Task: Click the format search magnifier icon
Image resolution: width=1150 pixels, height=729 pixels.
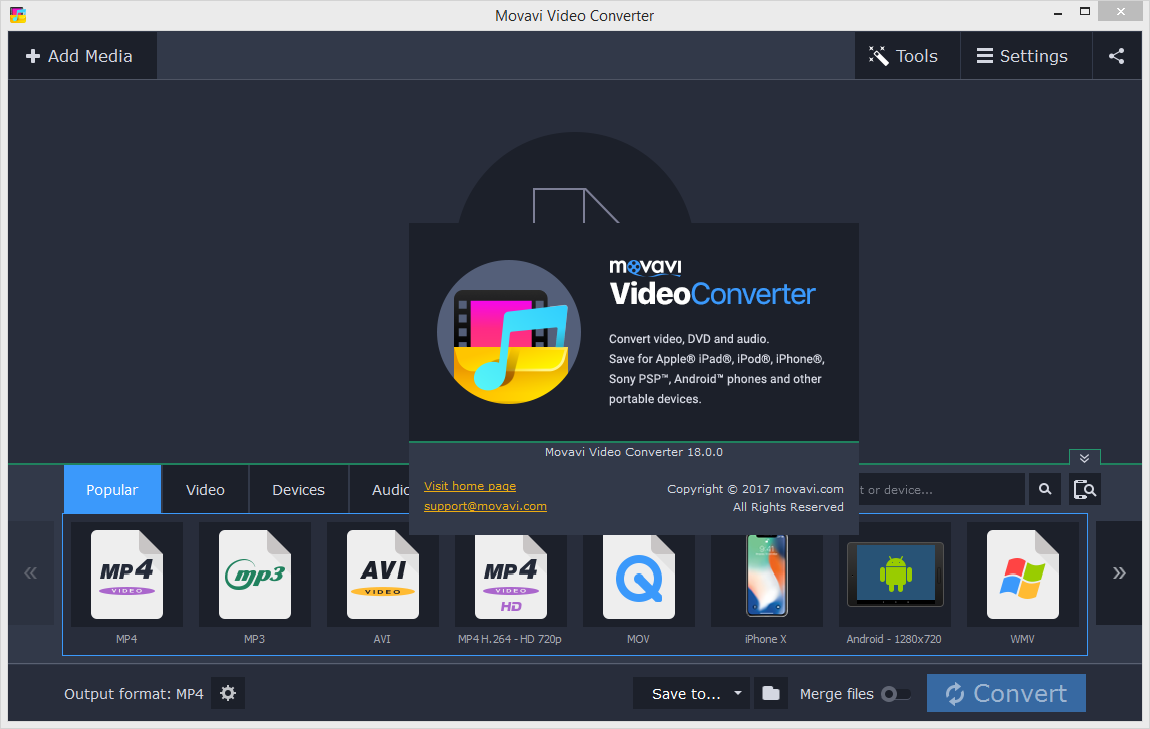Action: (x=1045, y=489)
